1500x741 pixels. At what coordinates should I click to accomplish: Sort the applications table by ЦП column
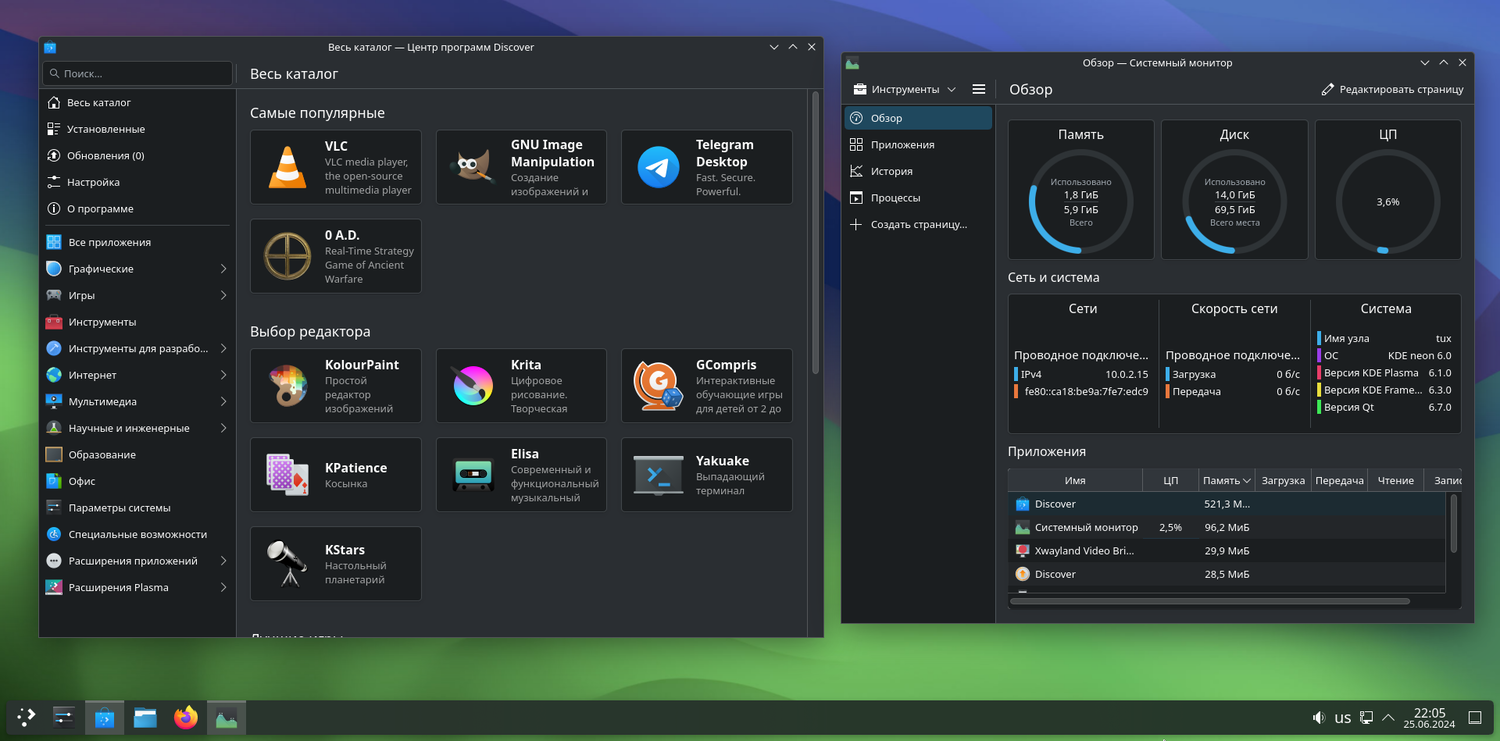tap(1171, 480)
